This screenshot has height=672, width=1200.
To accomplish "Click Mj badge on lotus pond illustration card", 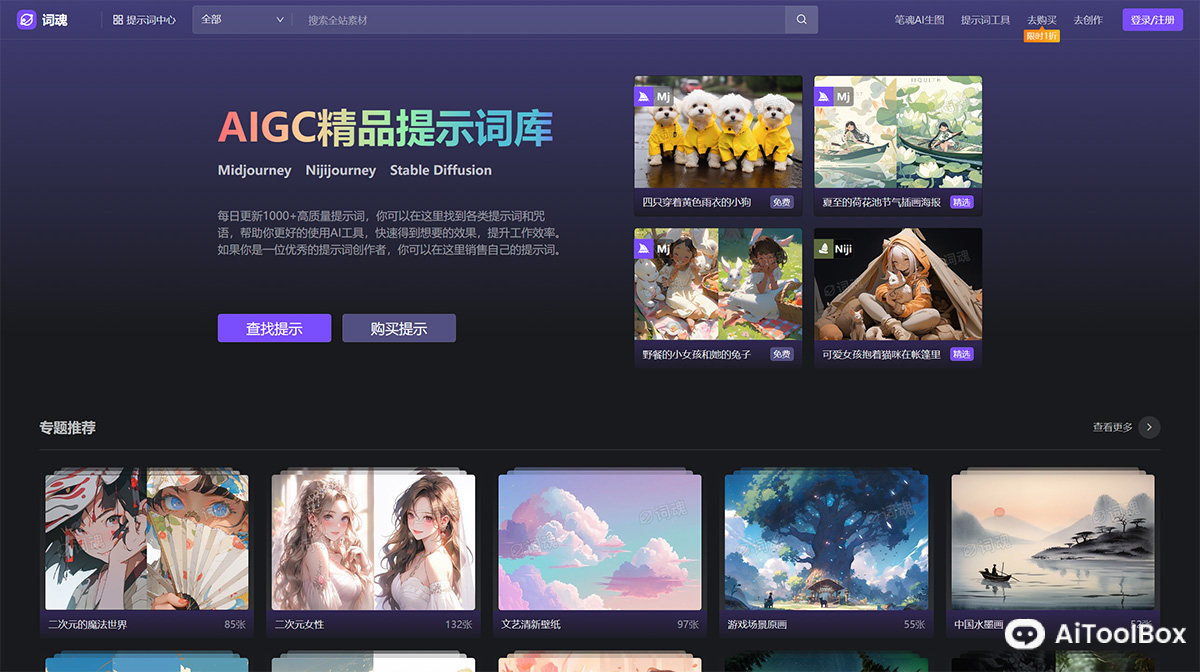I will (x=833, y=97).
